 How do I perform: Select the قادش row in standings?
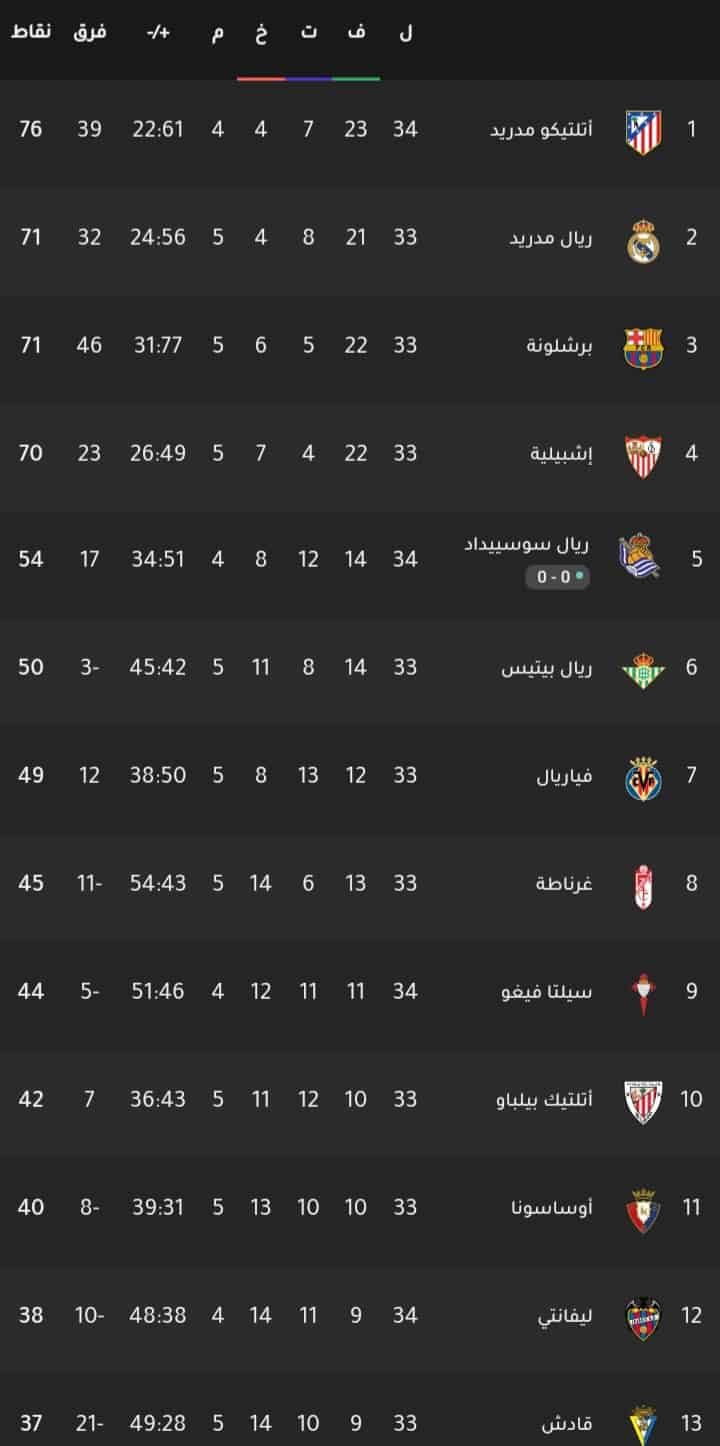tap(360, 1420)
